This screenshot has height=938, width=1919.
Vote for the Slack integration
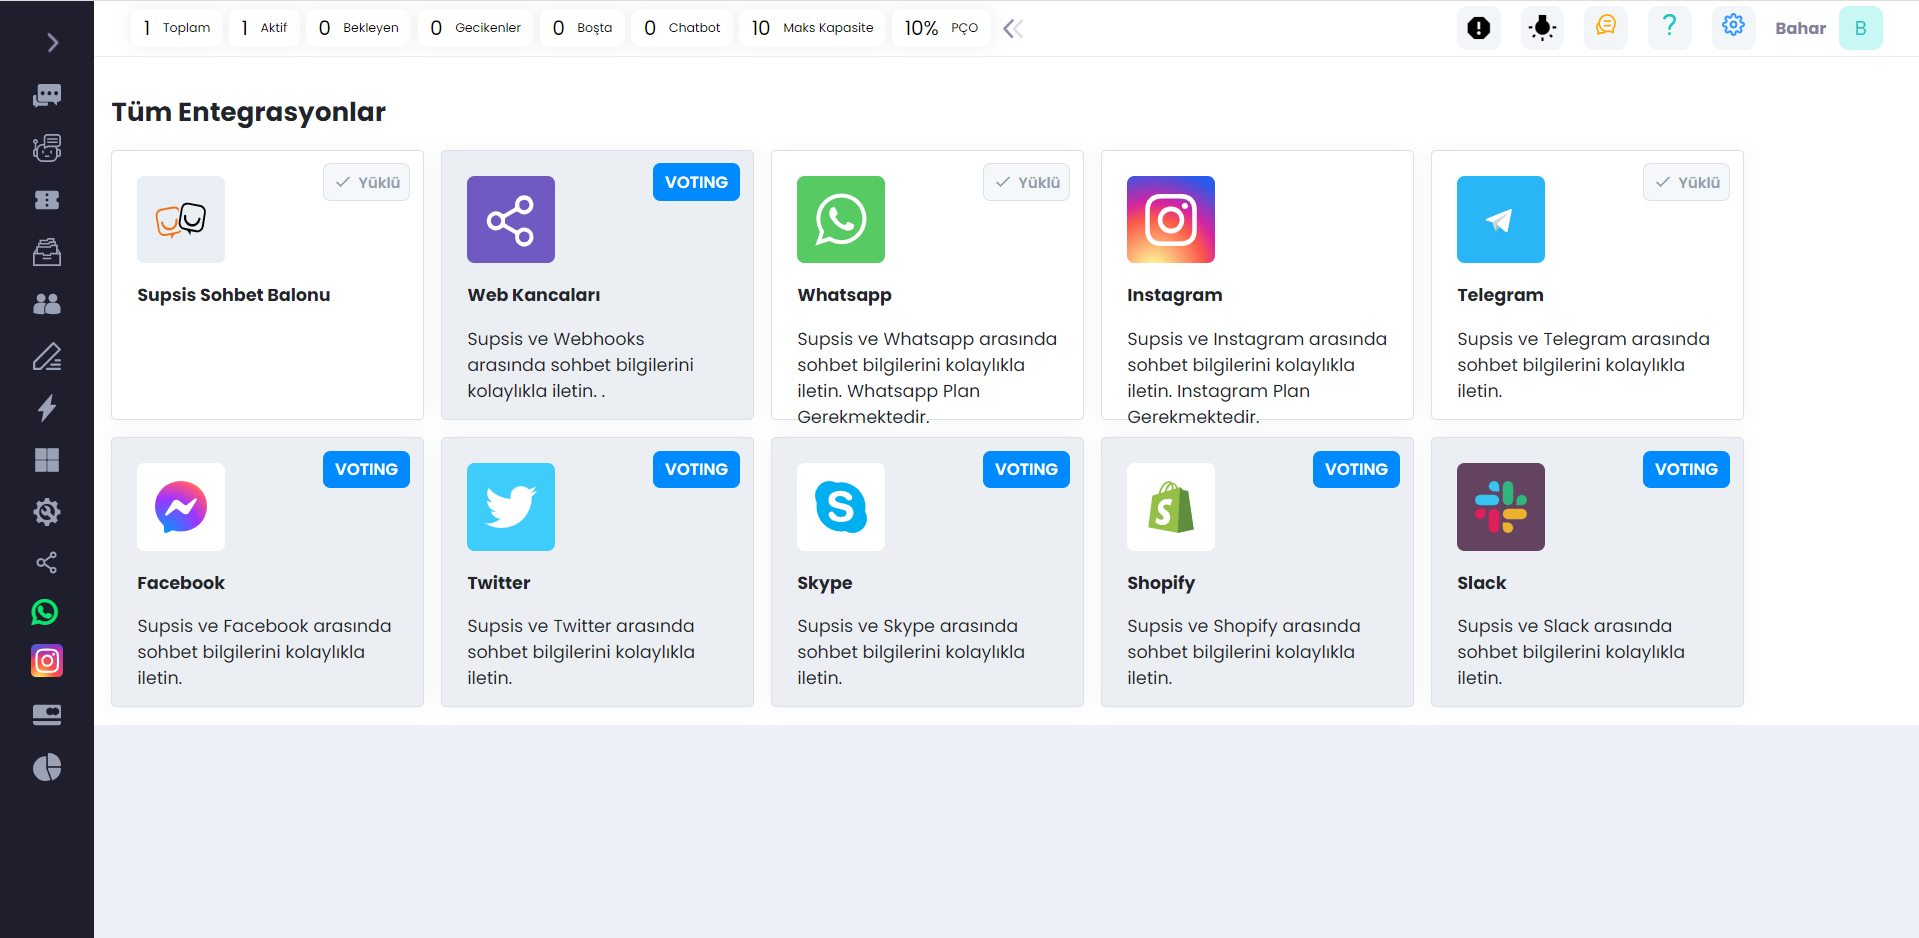(1686, 469)
